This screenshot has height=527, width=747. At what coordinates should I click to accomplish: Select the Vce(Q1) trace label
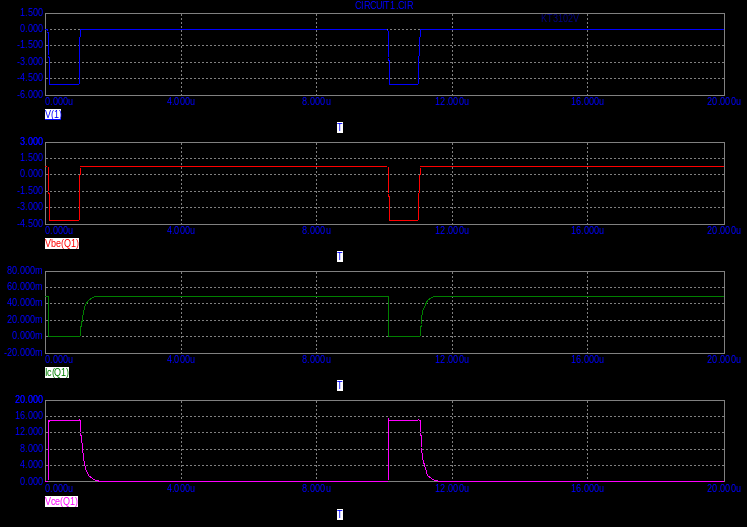pyautogui.click(x=61, y=502)
